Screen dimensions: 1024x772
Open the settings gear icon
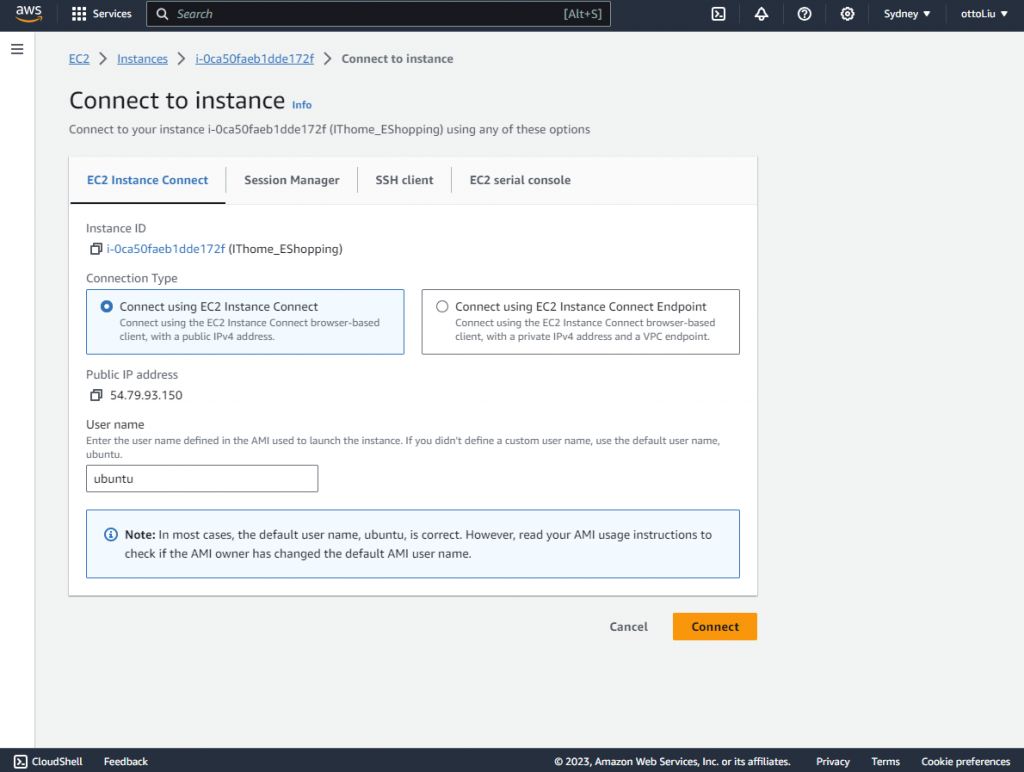click(x=847, y=14)
